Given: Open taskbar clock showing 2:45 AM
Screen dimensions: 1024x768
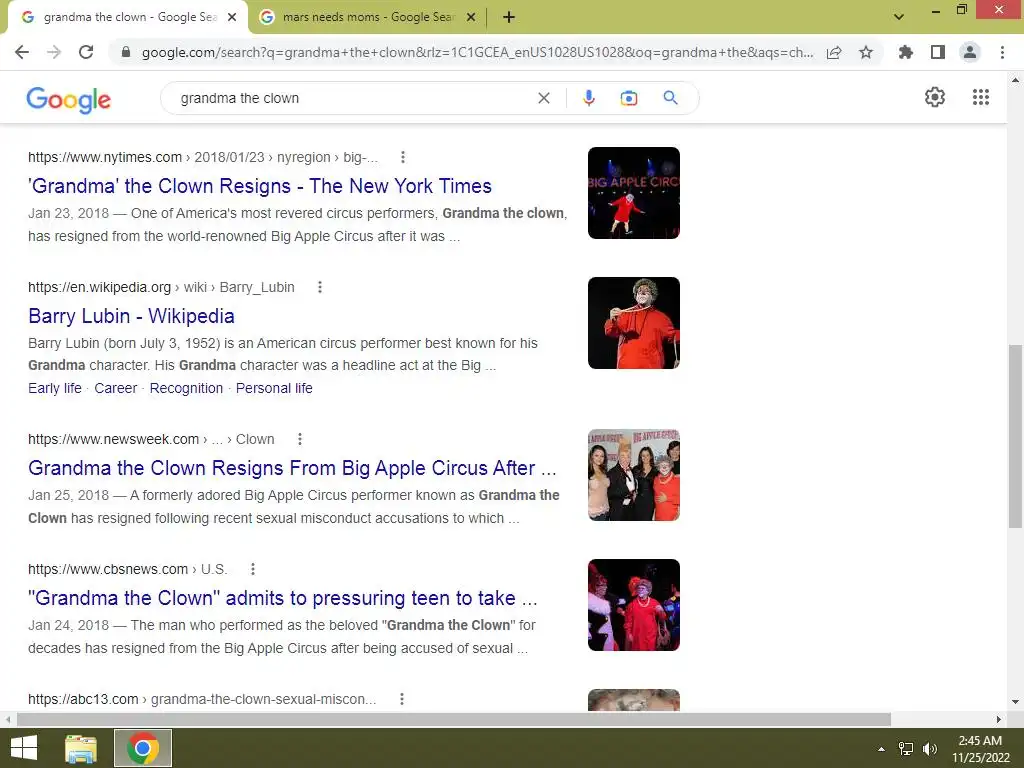Looking at the screenshot, I should [980, 749].
